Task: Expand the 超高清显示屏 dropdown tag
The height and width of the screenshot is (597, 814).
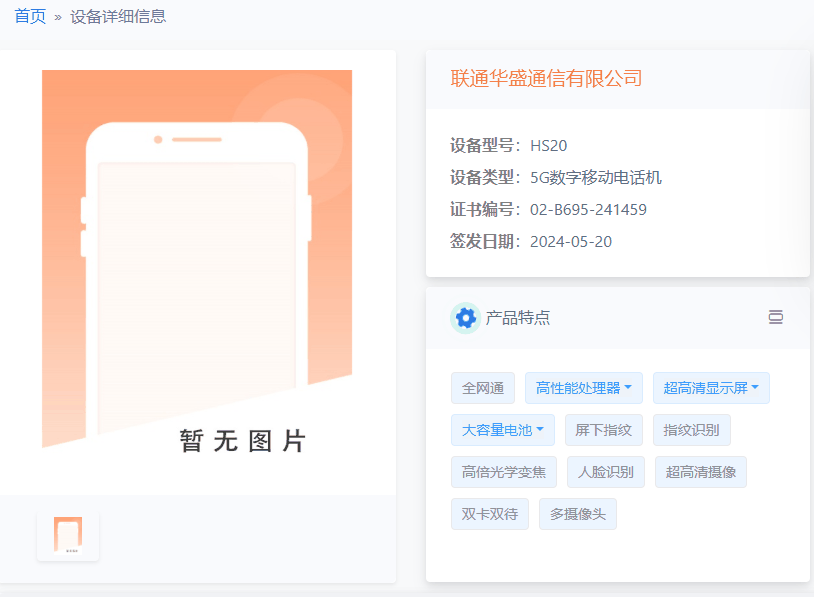Action: [x=711, y=388]
